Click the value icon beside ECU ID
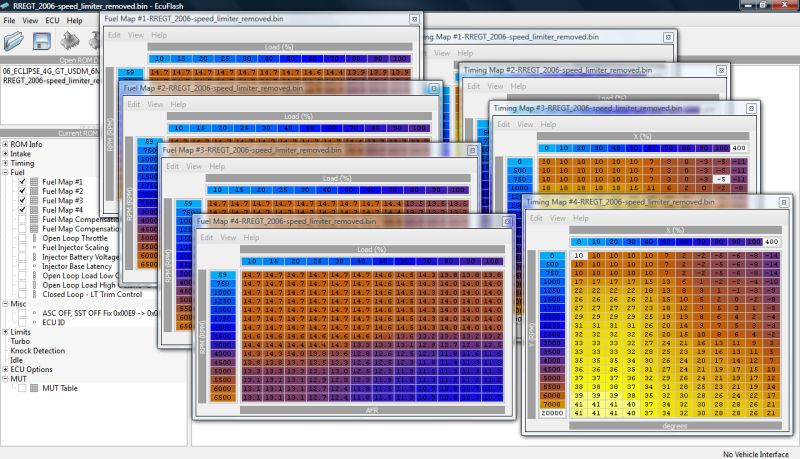800x459 pixels. 35,323
